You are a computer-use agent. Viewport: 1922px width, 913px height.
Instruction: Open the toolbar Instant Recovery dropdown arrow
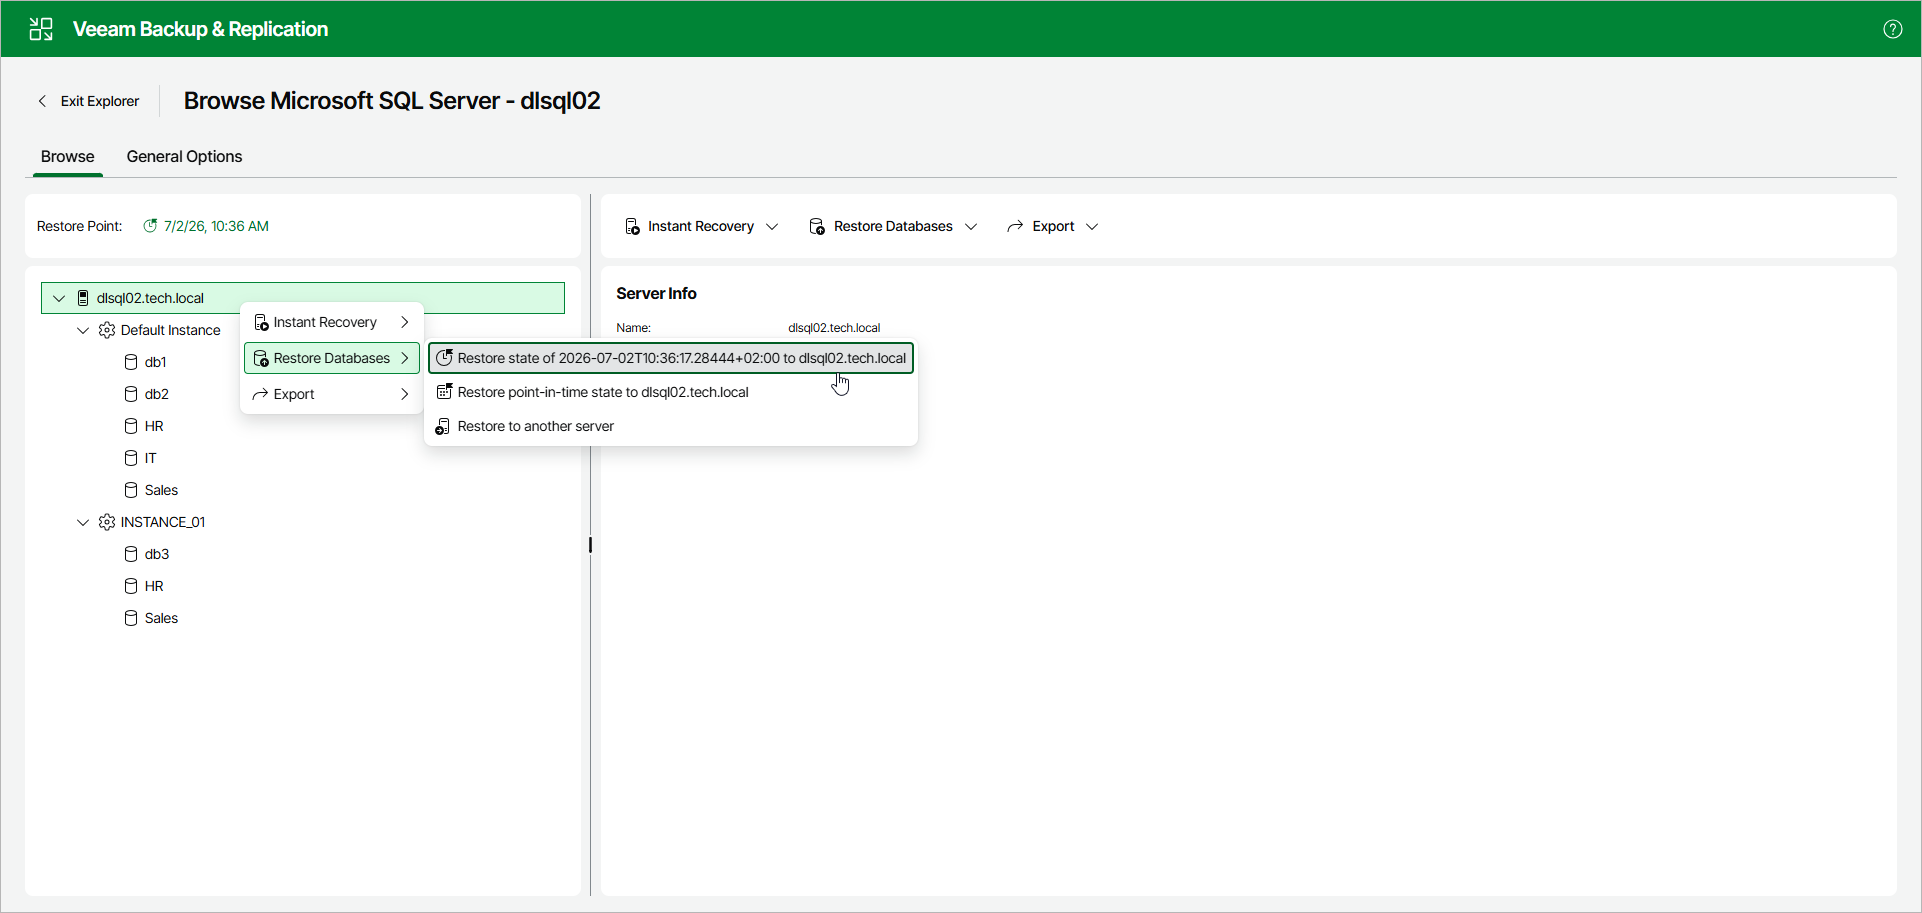pyautogui.click(x=772, y=227)
